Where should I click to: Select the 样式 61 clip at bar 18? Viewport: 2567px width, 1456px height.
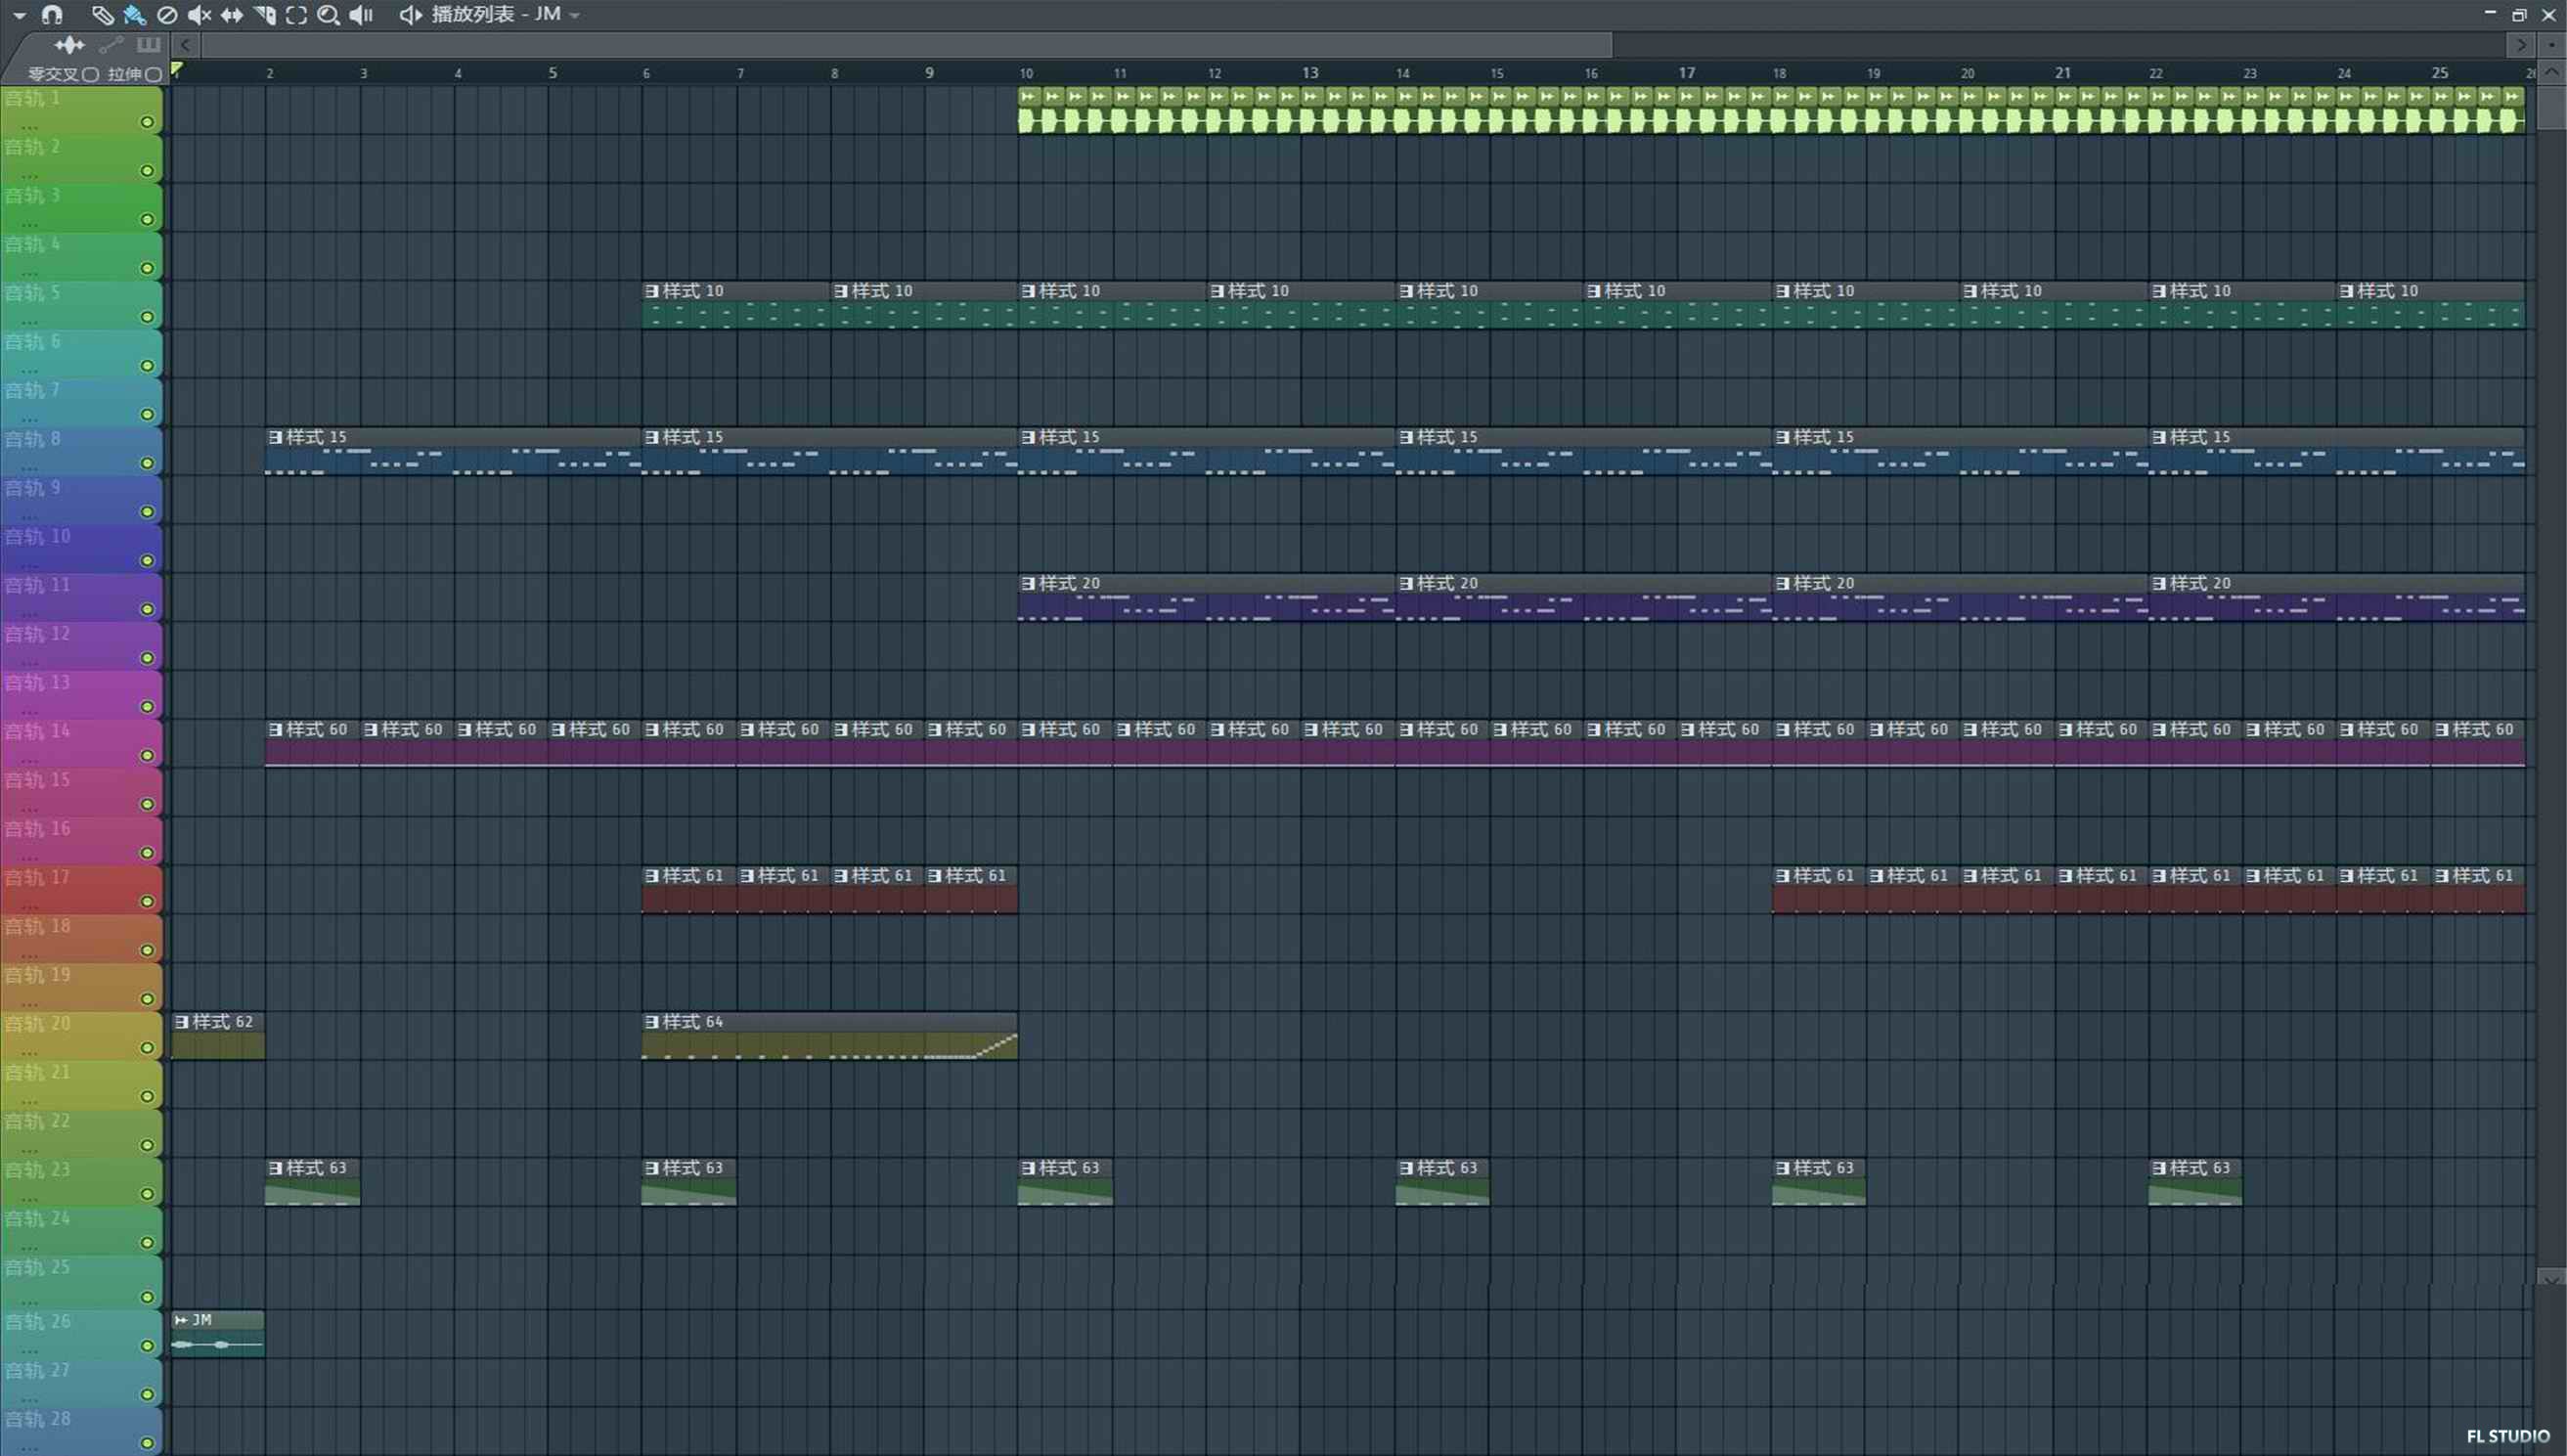(x=1819, y=889)
